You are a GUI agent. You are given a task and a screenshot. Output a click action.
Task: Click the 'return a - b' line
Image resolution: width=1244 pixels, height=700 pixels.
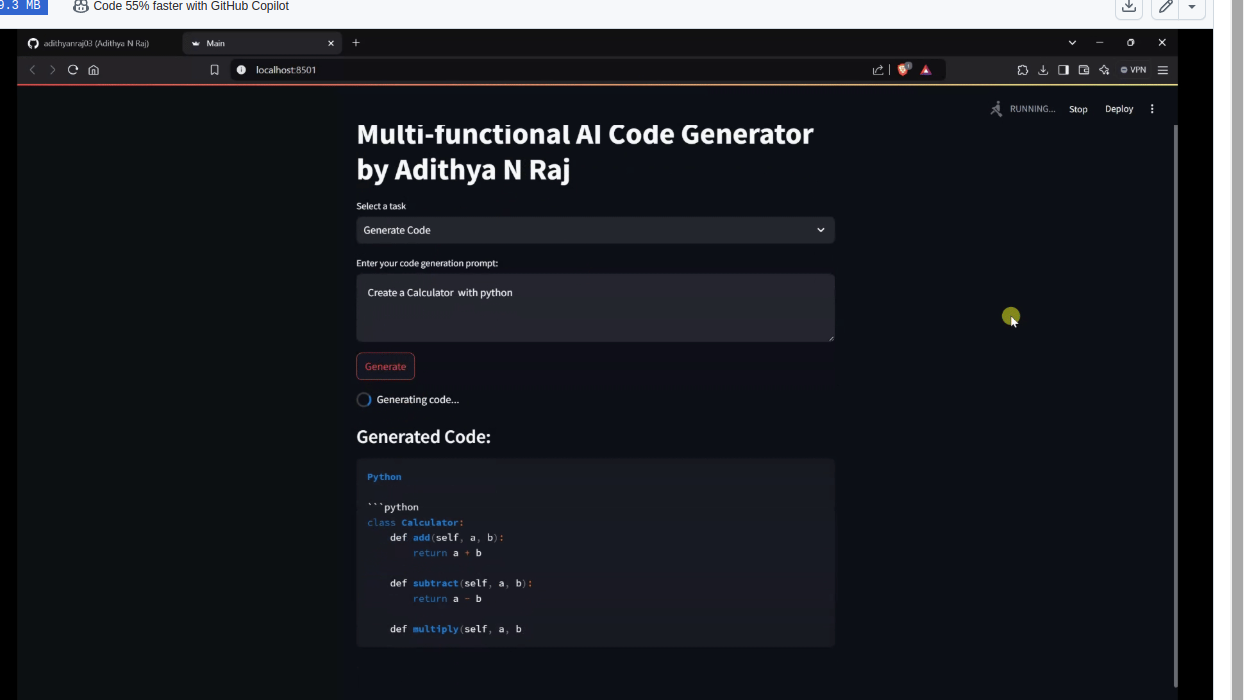tap(447, 599)
